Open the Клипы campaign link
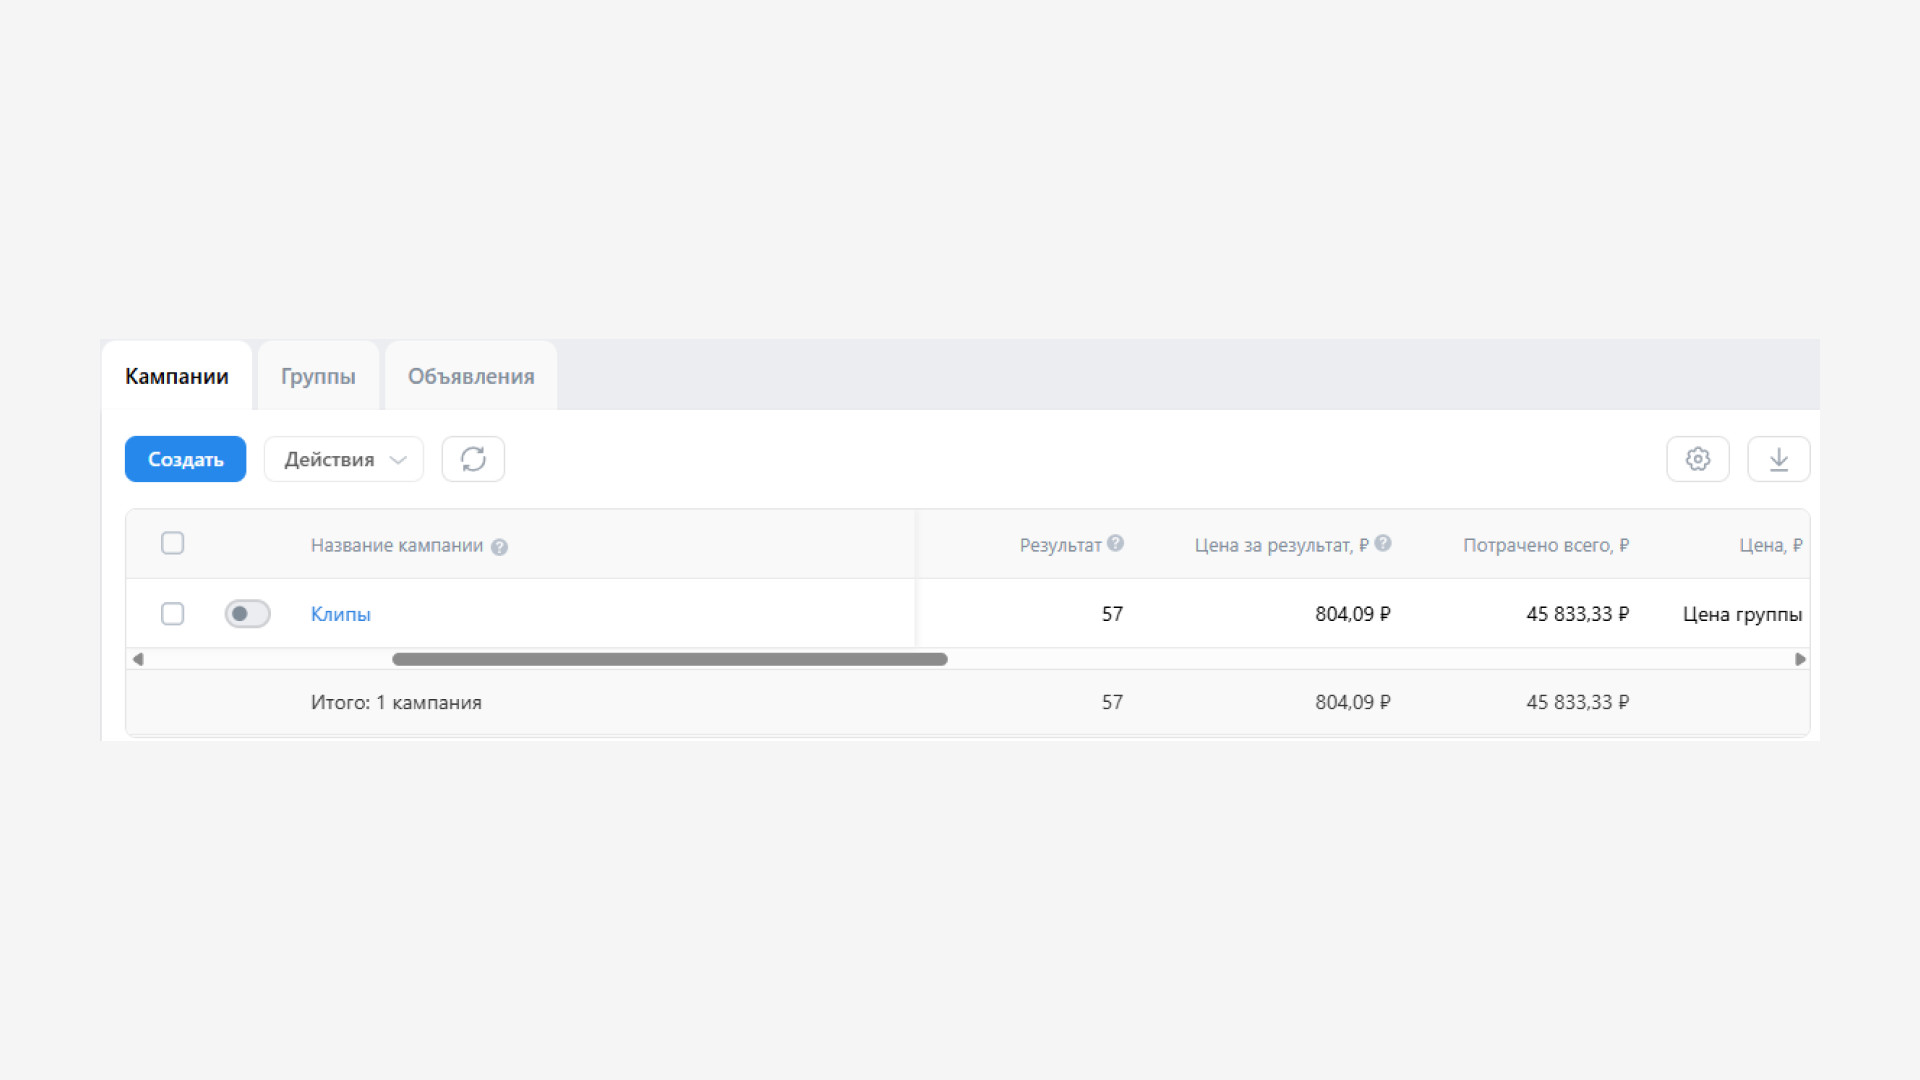Image resolution: width=1920 pixels, height=1080 pixels. pos(340,614)
